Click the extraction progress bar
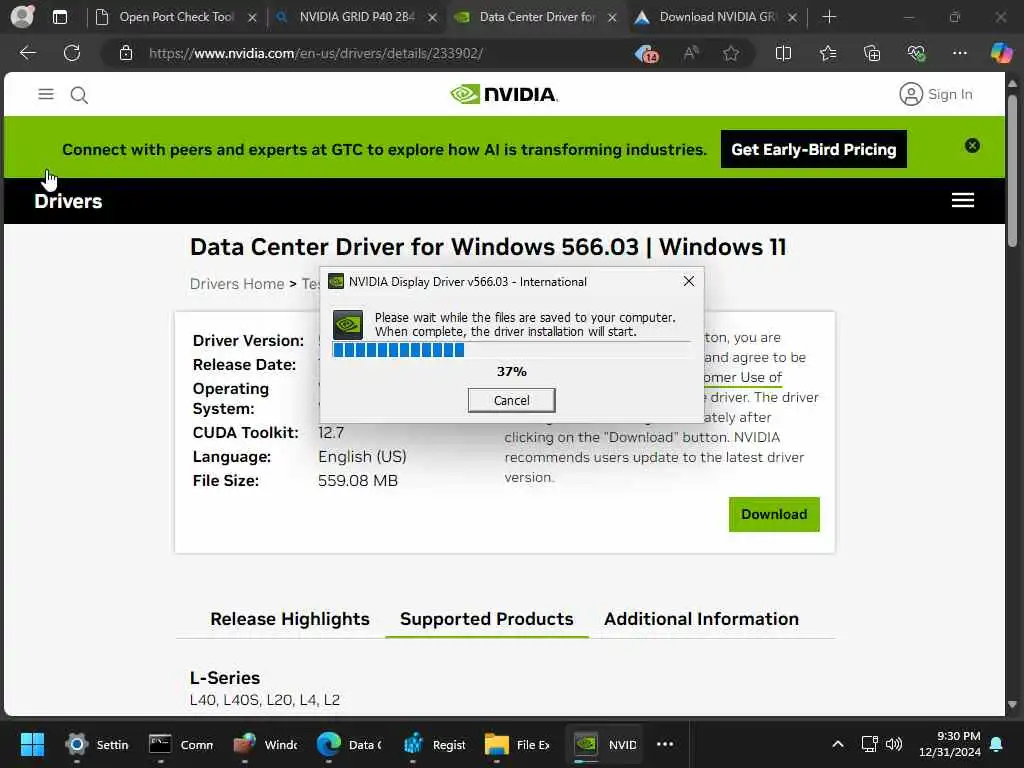1024x768 pixels. tap(511, 350)
